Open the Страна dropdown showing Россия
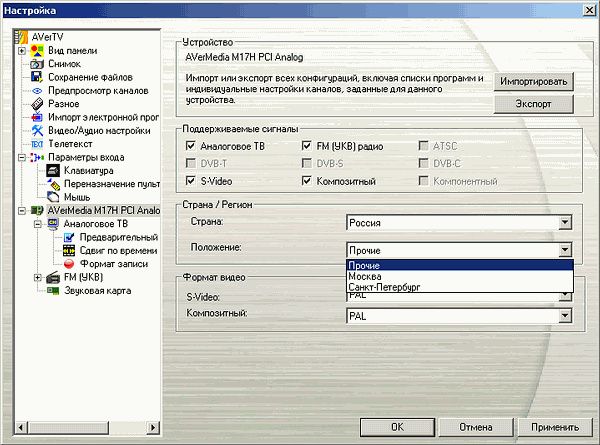This screenshot has height=445, width=600. click(565, 223)
